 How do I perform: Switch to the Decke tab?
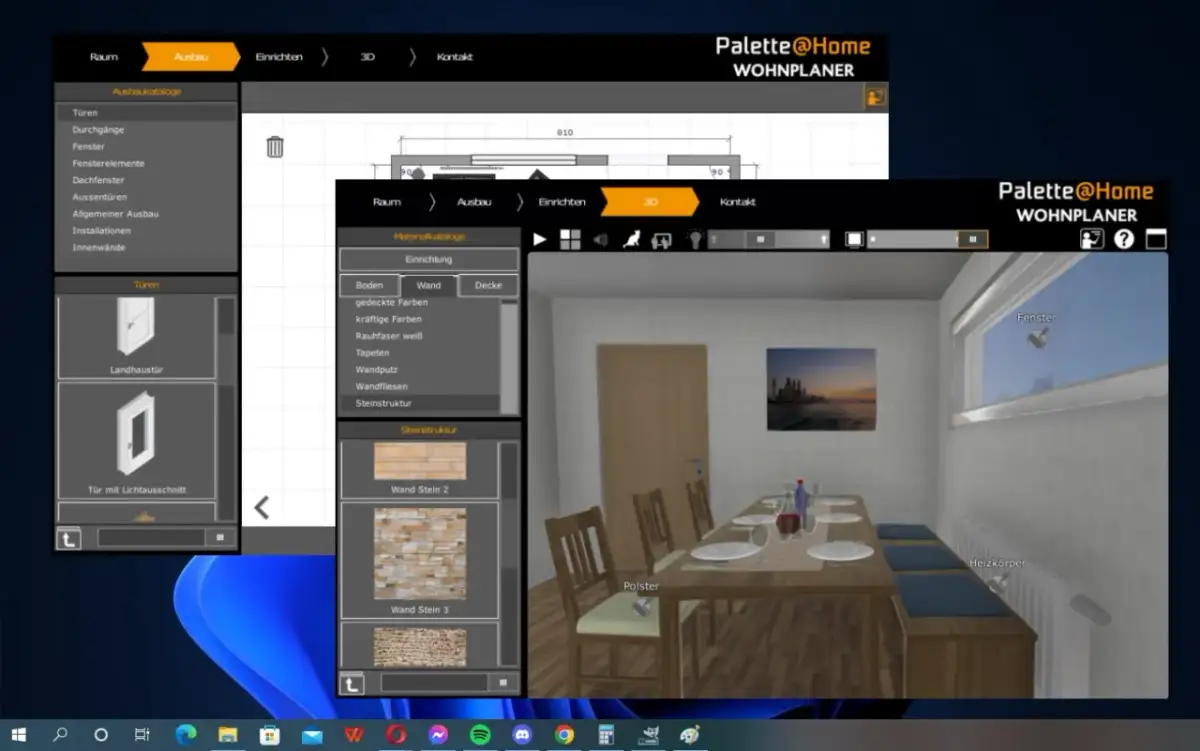(x=488, y=285)
